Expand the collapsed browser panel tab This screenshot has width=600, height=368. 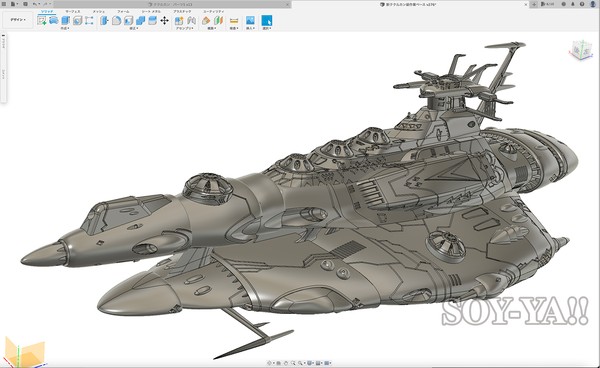click(x=3, y=43)
